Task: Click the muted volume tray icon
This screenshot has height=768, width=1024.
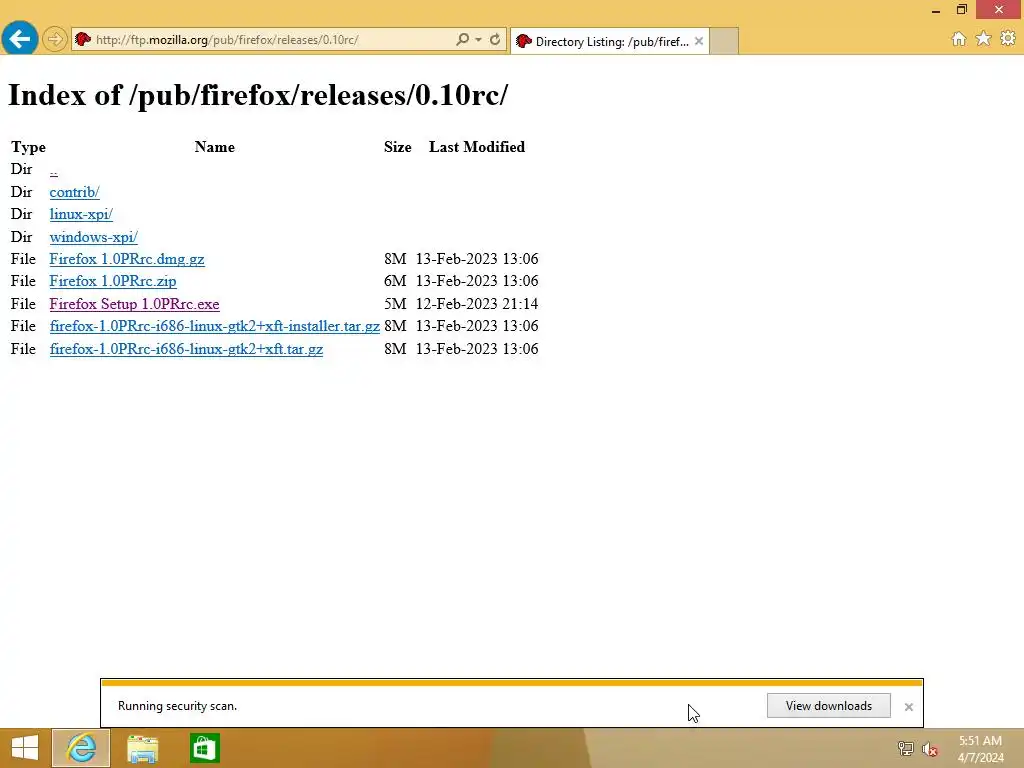Action: tap(930, 749)
